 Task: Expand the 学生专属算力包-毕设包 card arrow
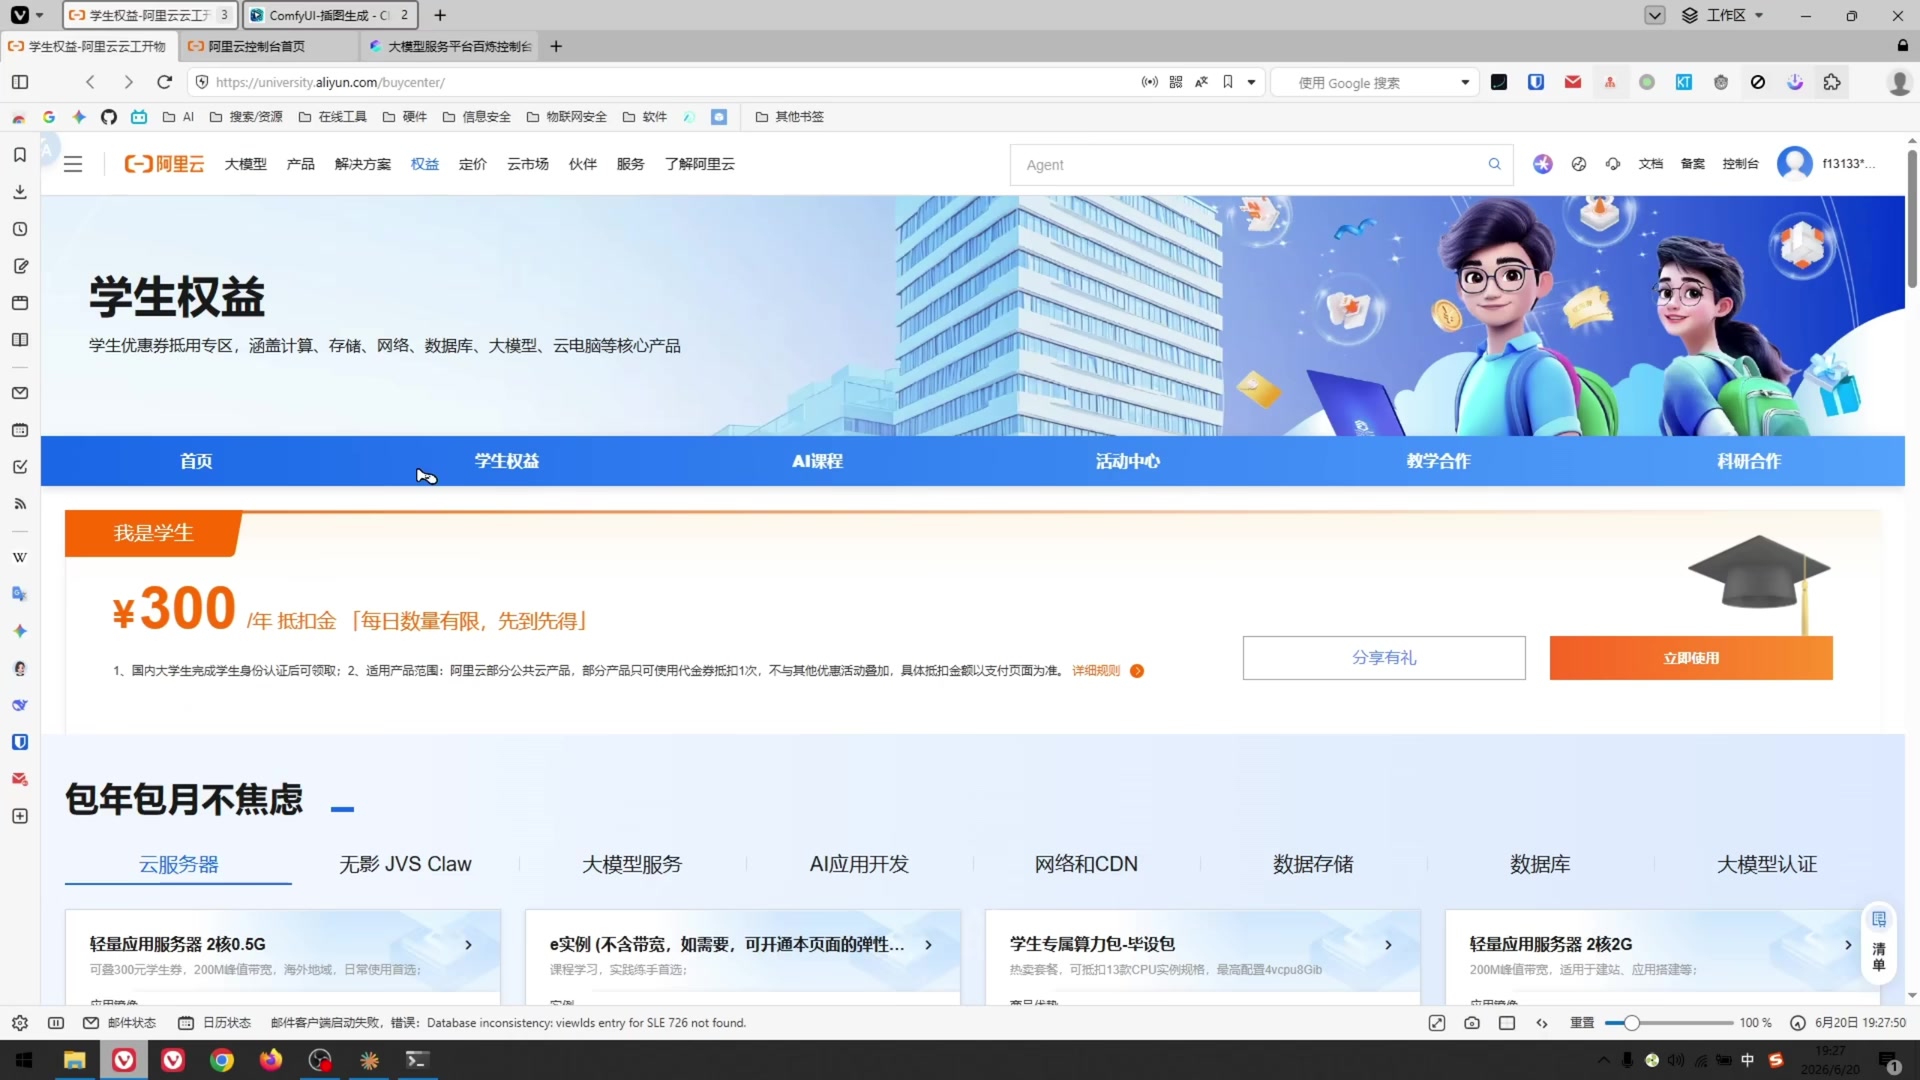[x=1388, y=945]
